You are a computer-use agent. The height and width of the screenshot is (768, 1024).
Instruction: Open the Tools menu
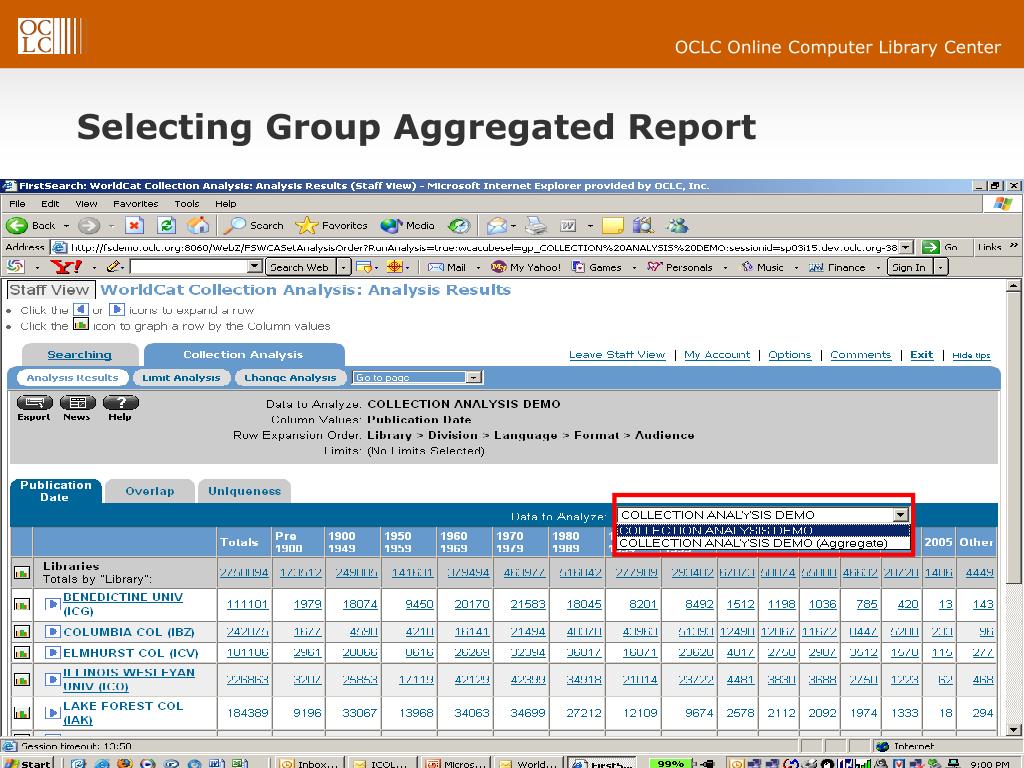(187, 204)
